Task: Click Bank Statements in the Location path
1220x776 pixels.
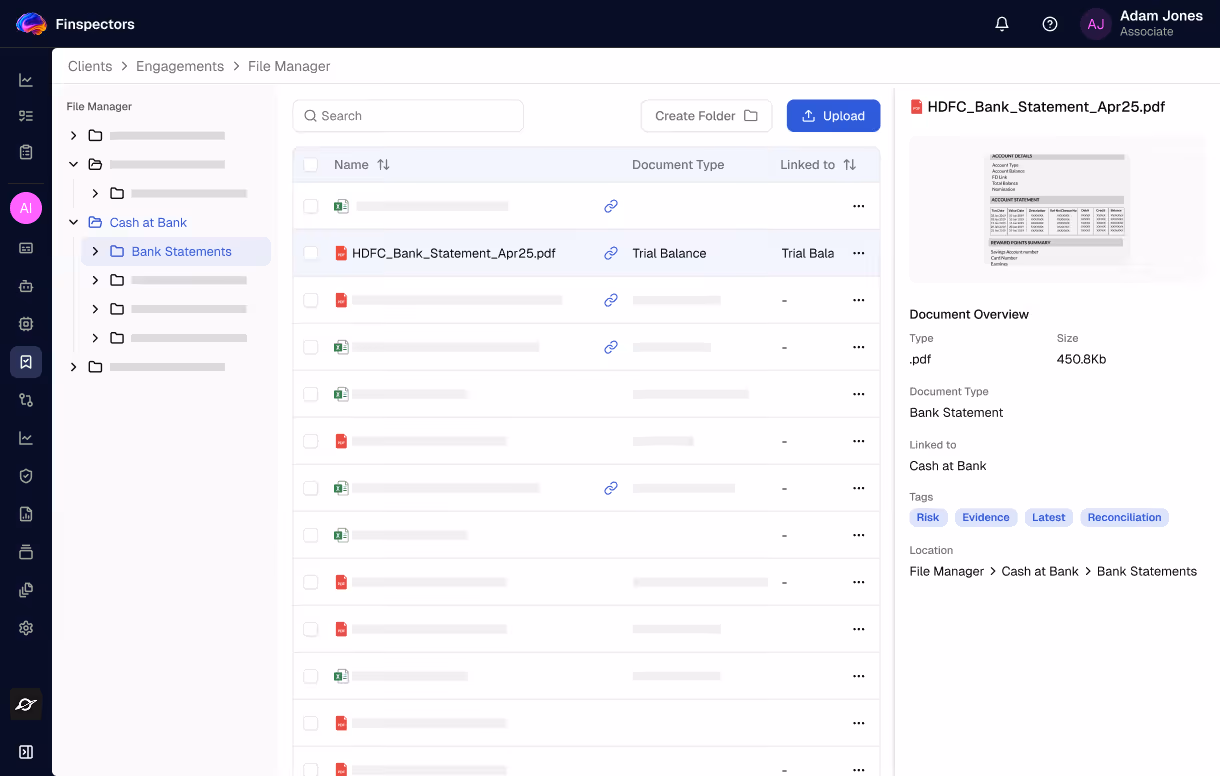Action: click(x=1147, y=571)
